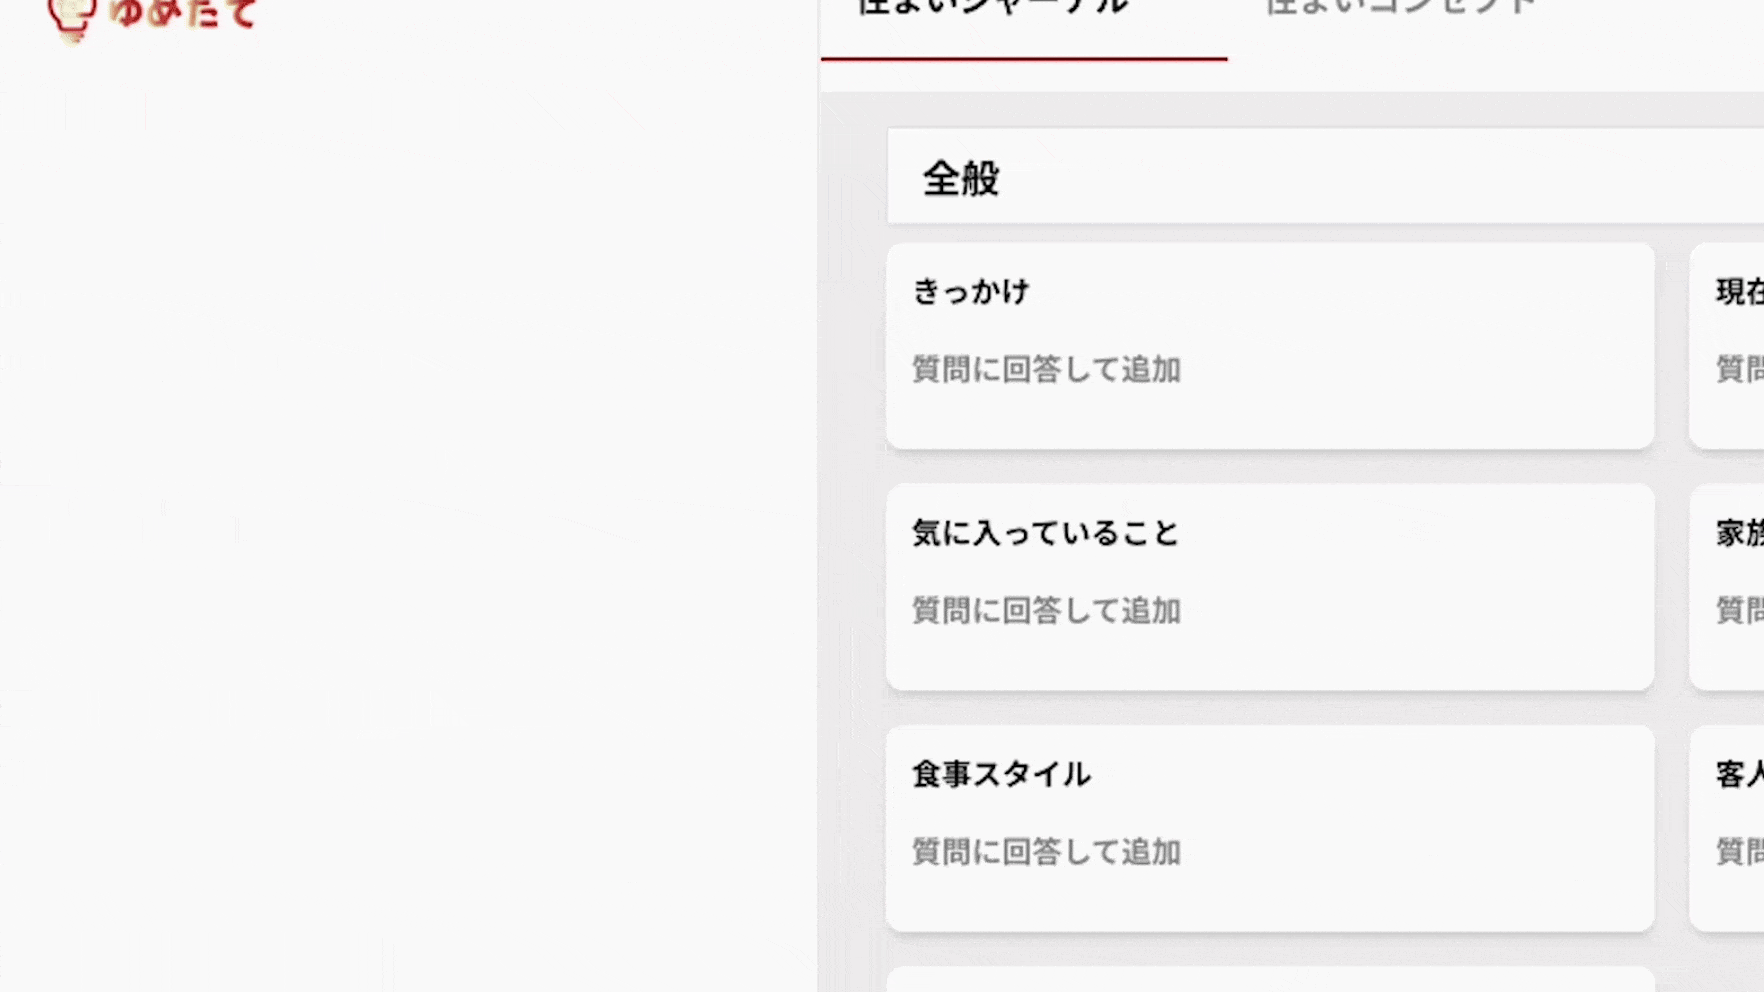Viewport: 1764px width, 992px height.
Task: Click 質問に回答して追加 under 気に入っていること
Action: 1046,610
